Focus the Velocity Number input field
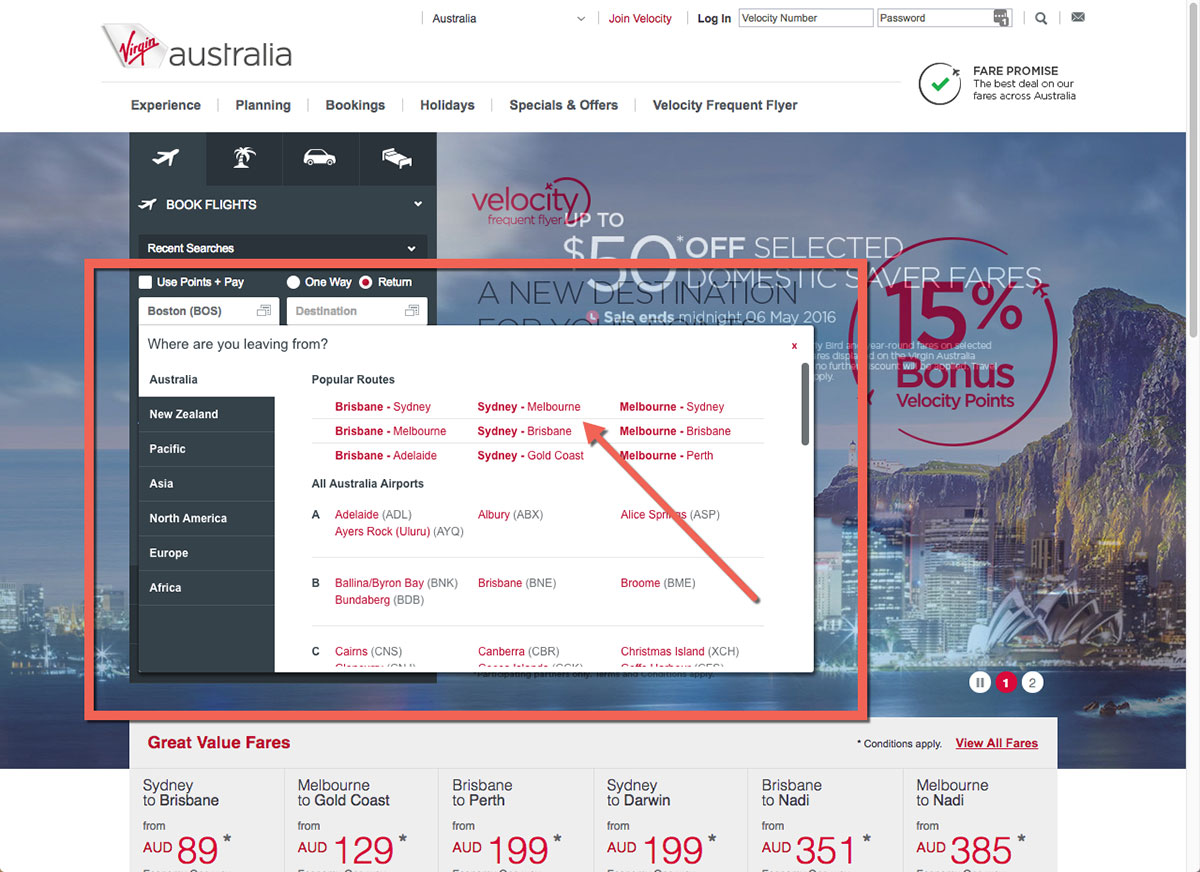The image size is (1200, 872). (x=806, y=18)
